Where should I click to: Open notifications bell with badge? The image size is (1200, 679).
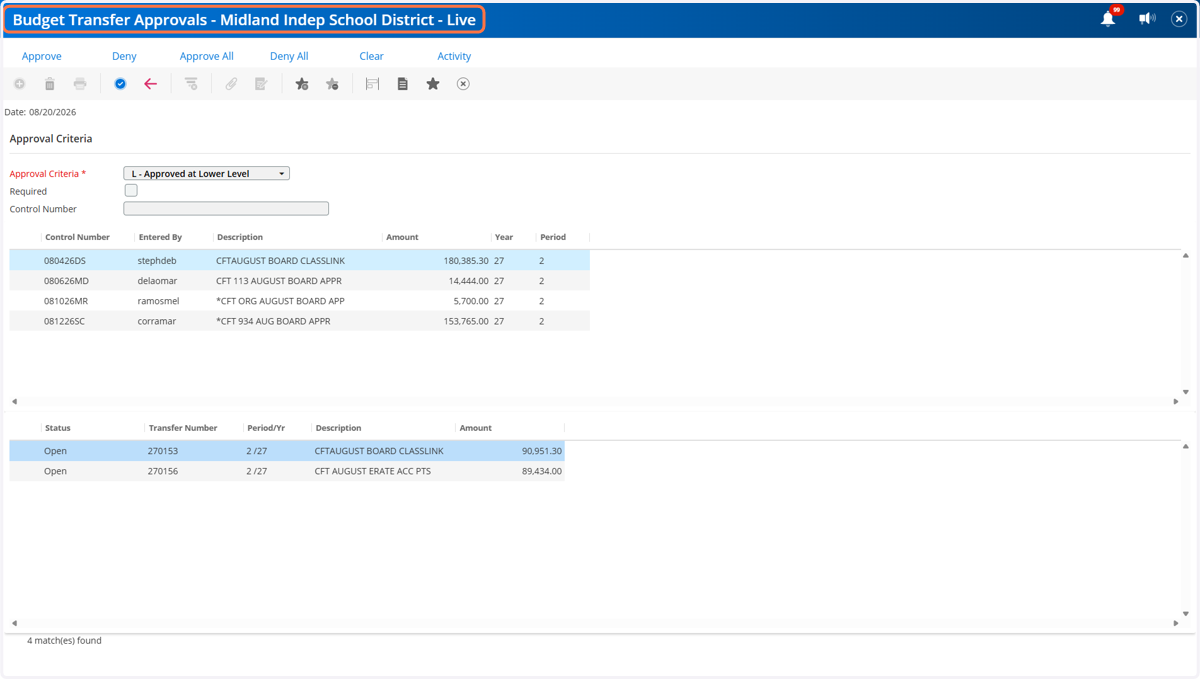pos(1109,18)
